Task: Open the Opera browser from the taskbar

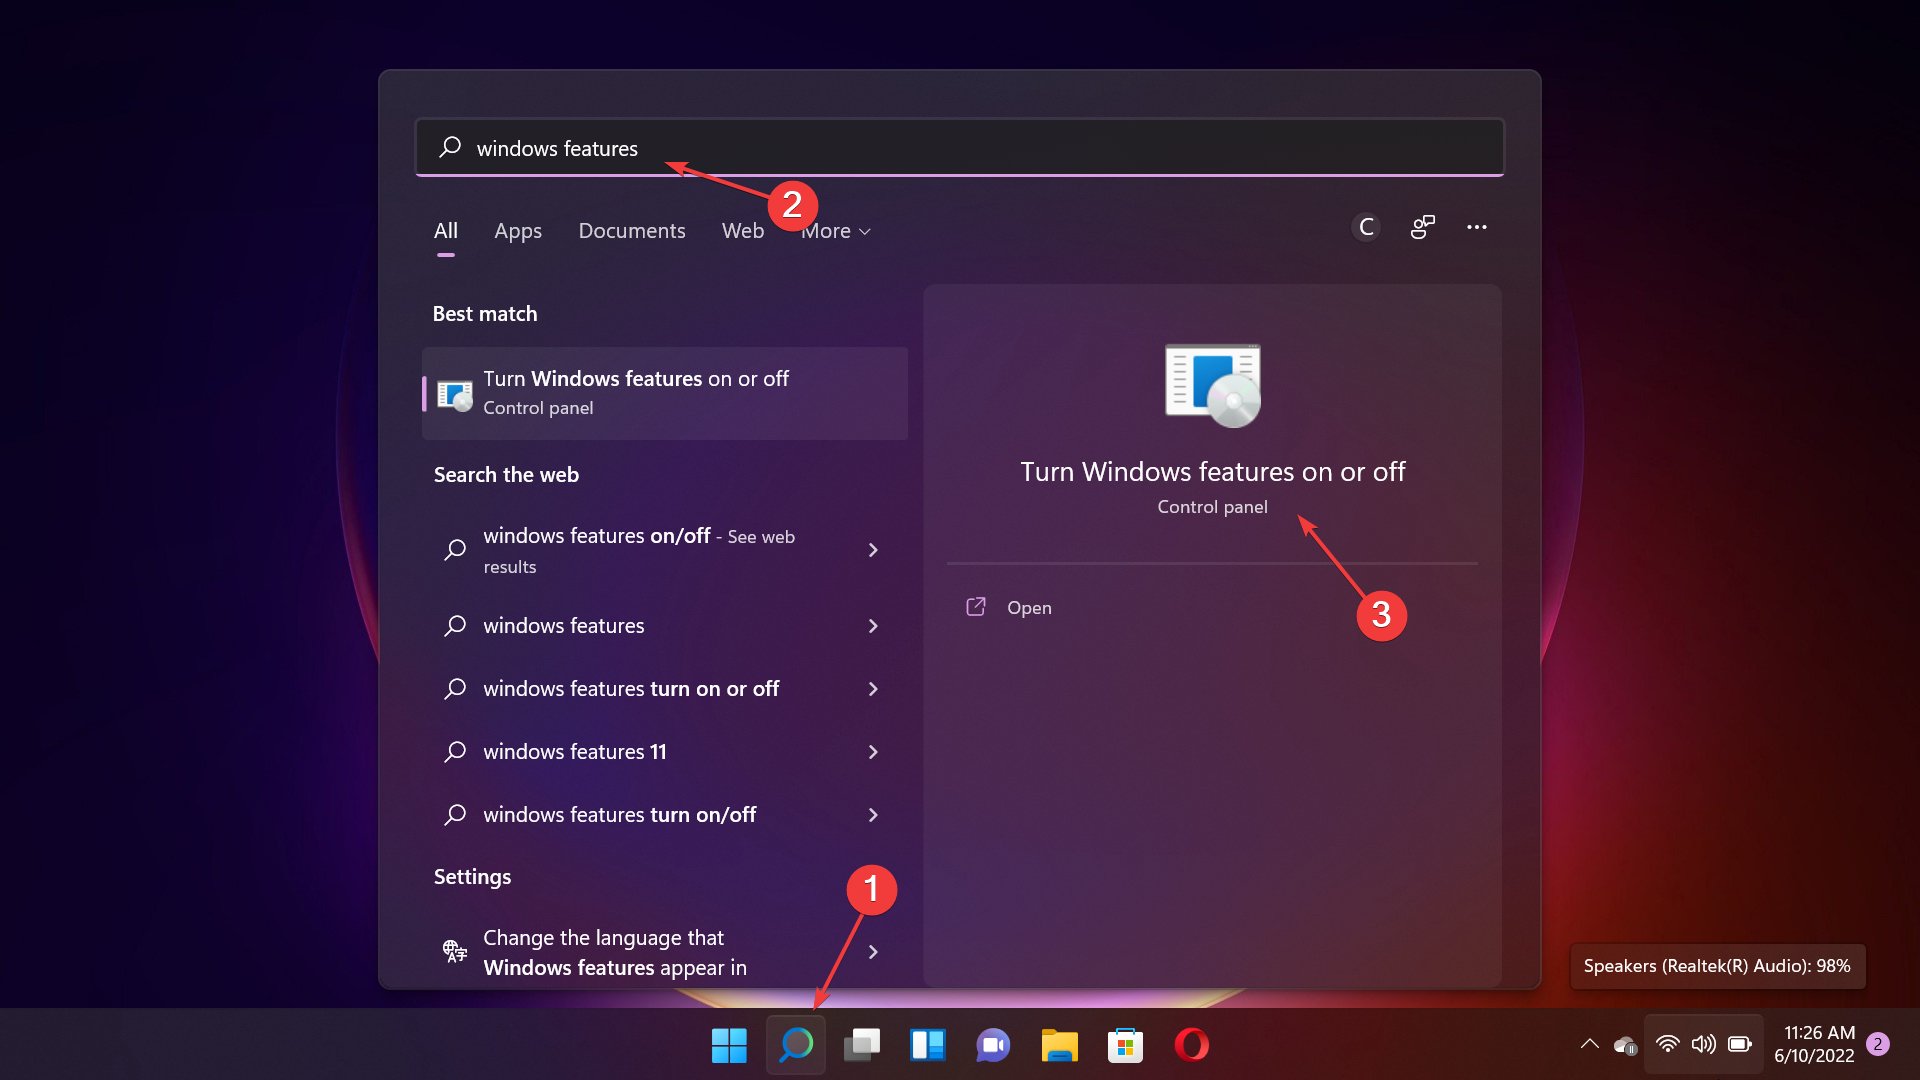Action: [x=1191, y=1045]
